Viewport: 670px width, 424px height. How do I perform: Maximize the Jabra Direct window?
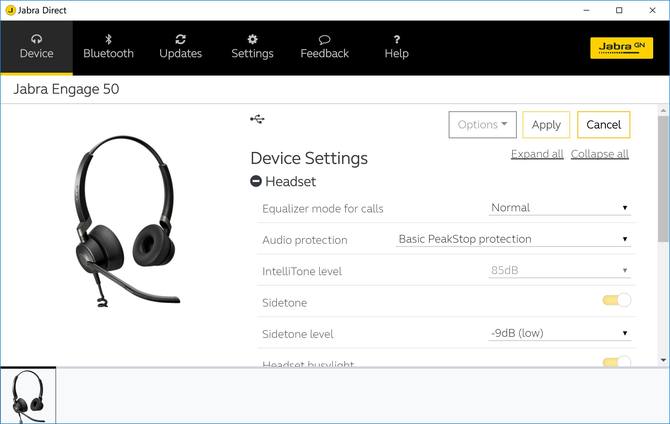pos(619,10)
